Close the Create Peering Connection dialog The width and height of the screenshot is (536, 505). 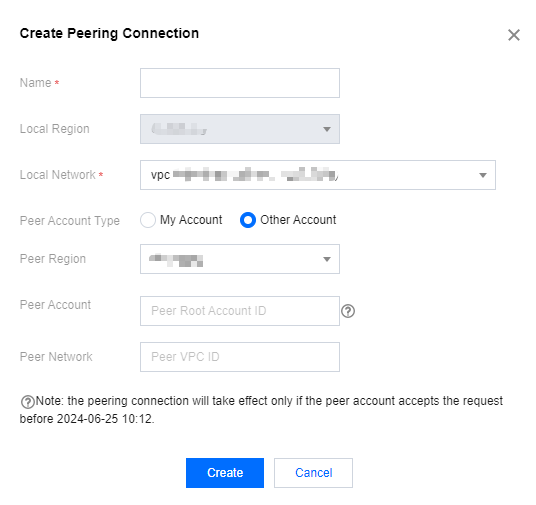(514, 35)
